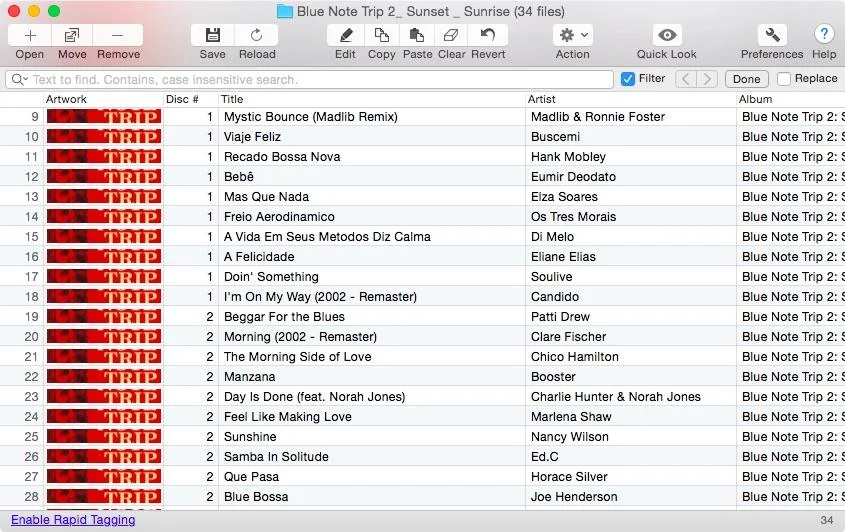845x532 pixels.
Task: Select title Recado Bossa Nova
Action: click(282, 157)
